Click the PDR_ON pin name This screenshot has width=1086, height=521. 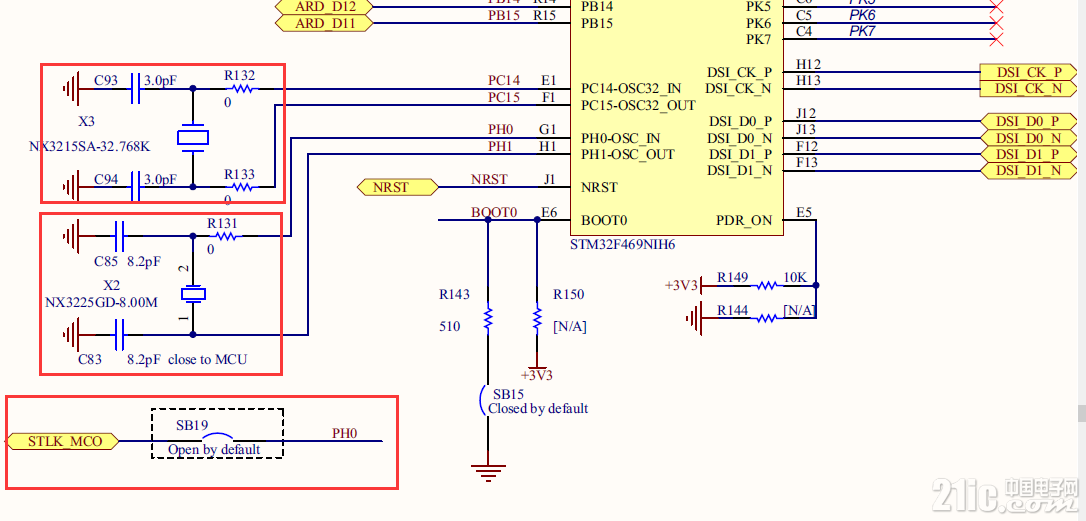(x=744, y=221)
